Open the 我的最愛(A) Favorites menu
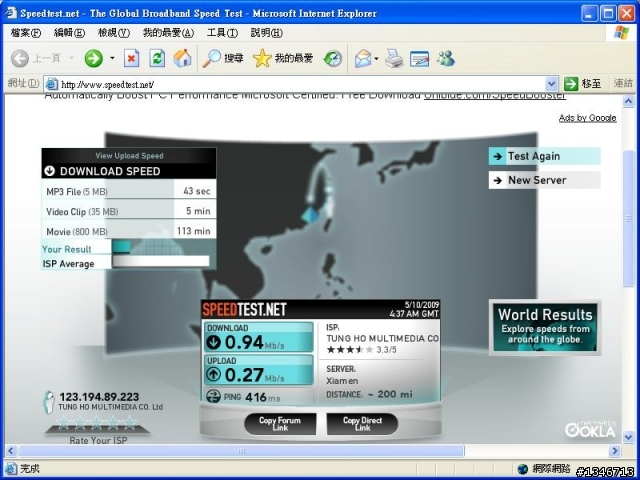Screen dimensions: 640x480 click(x=168, y=33)
